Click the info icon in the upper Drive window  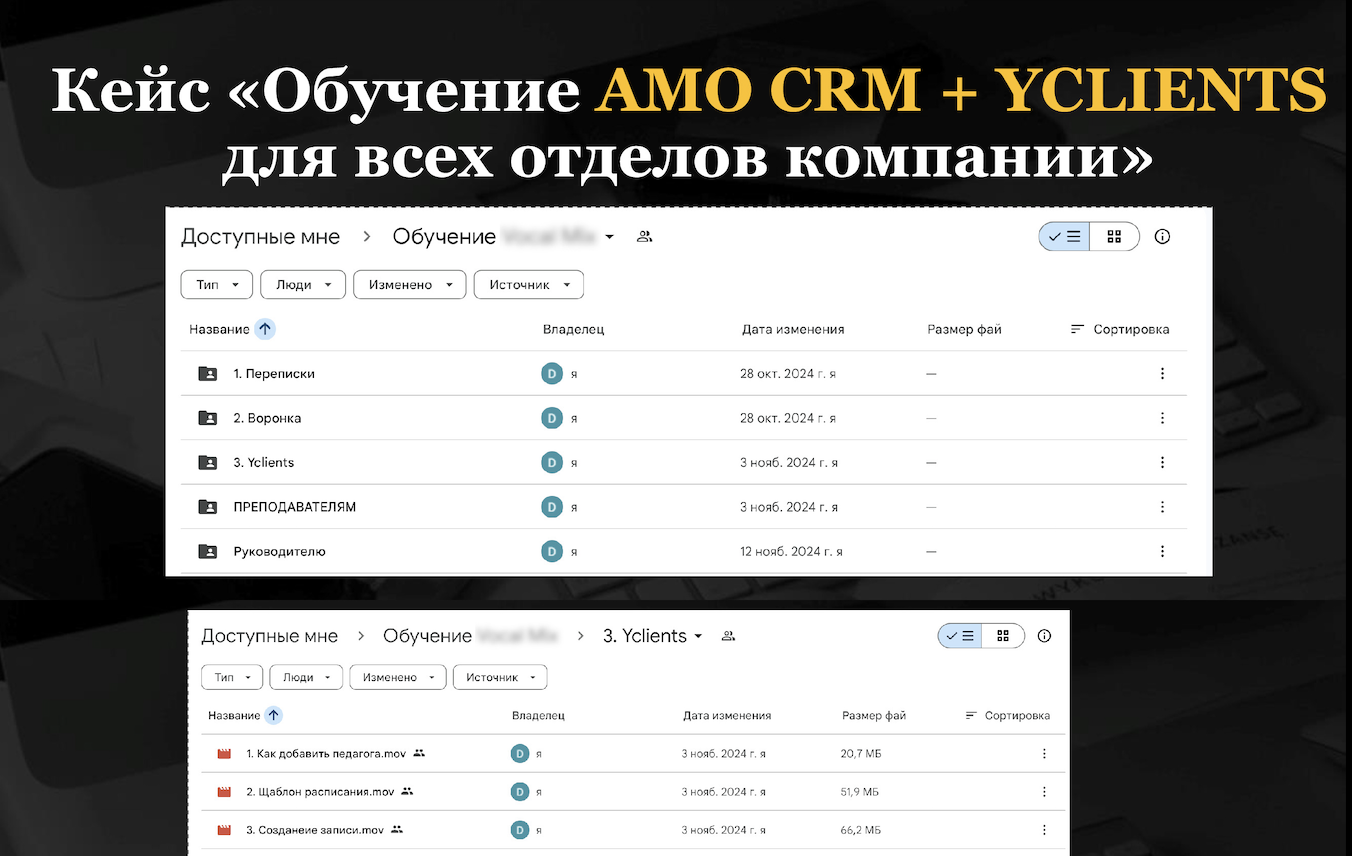pos(1162,237)
